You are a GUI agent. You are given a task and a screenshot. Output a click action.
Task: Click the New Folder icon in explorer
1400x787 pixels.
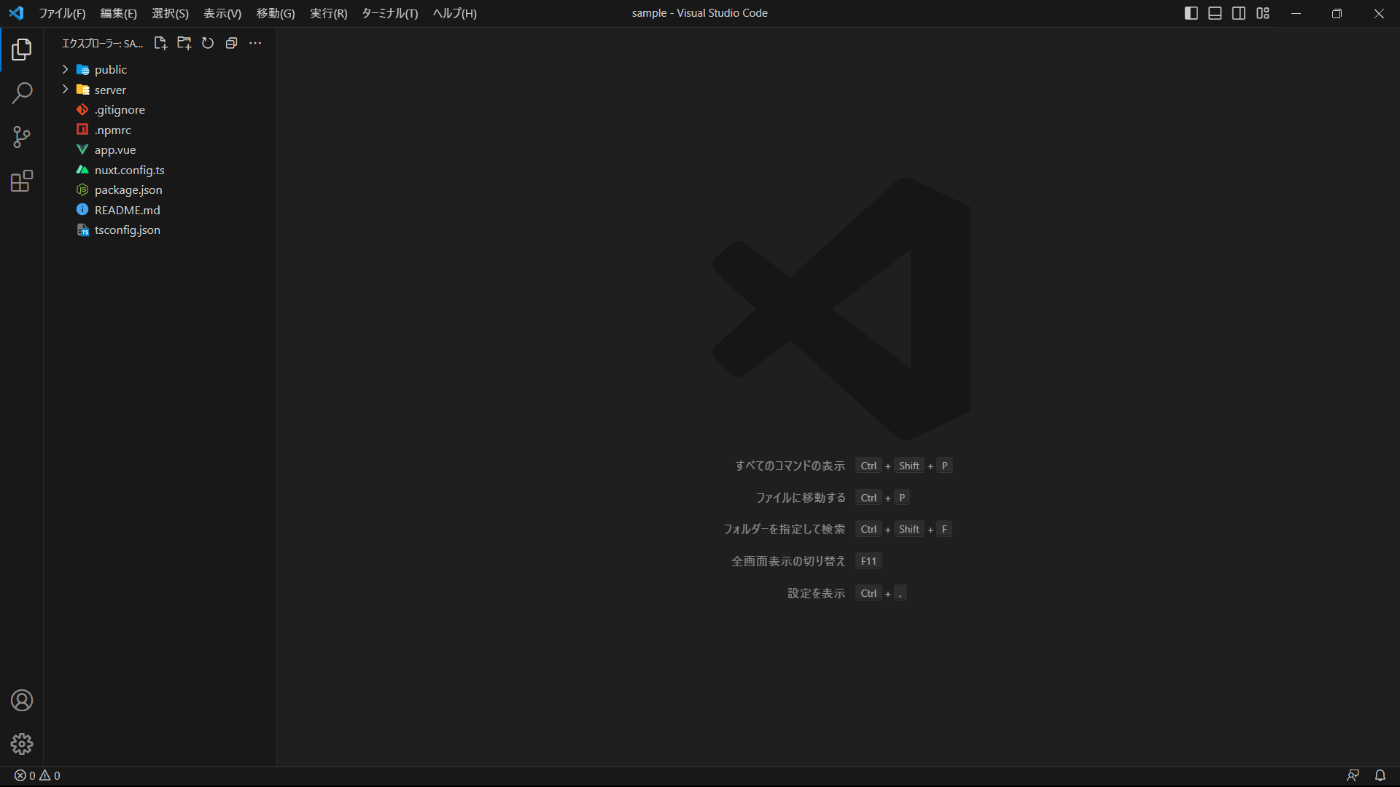184,43
